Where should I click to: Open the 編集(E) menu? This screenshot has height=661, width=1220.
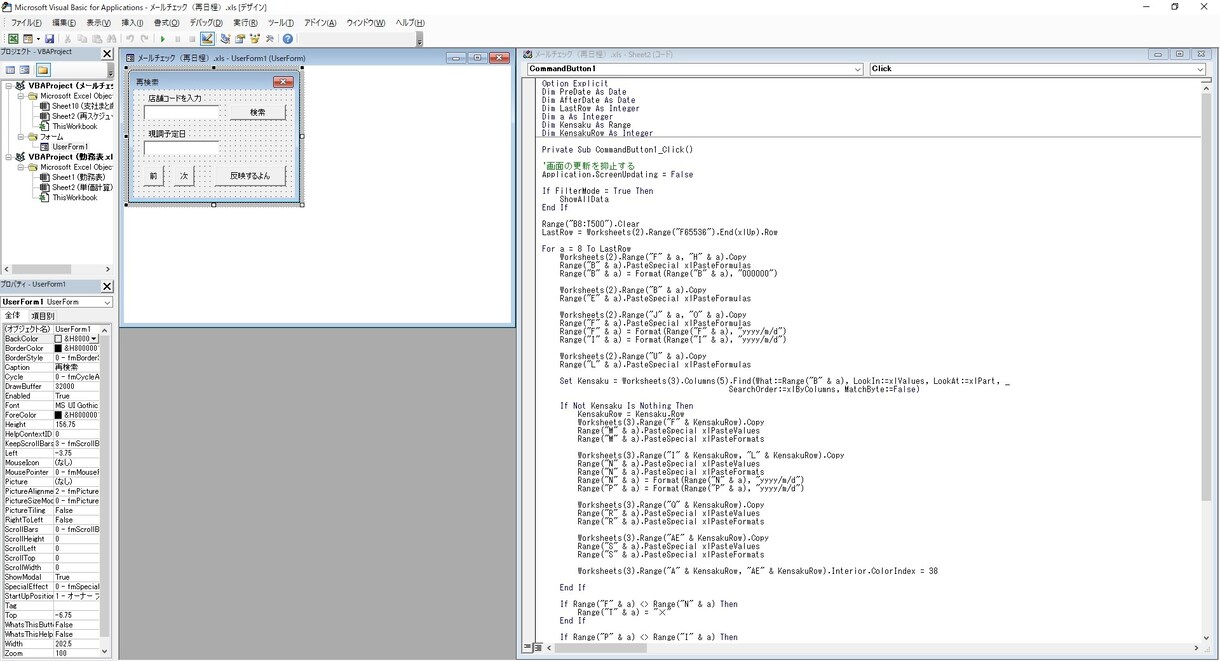pyautogui.click(x=64, y=22)
